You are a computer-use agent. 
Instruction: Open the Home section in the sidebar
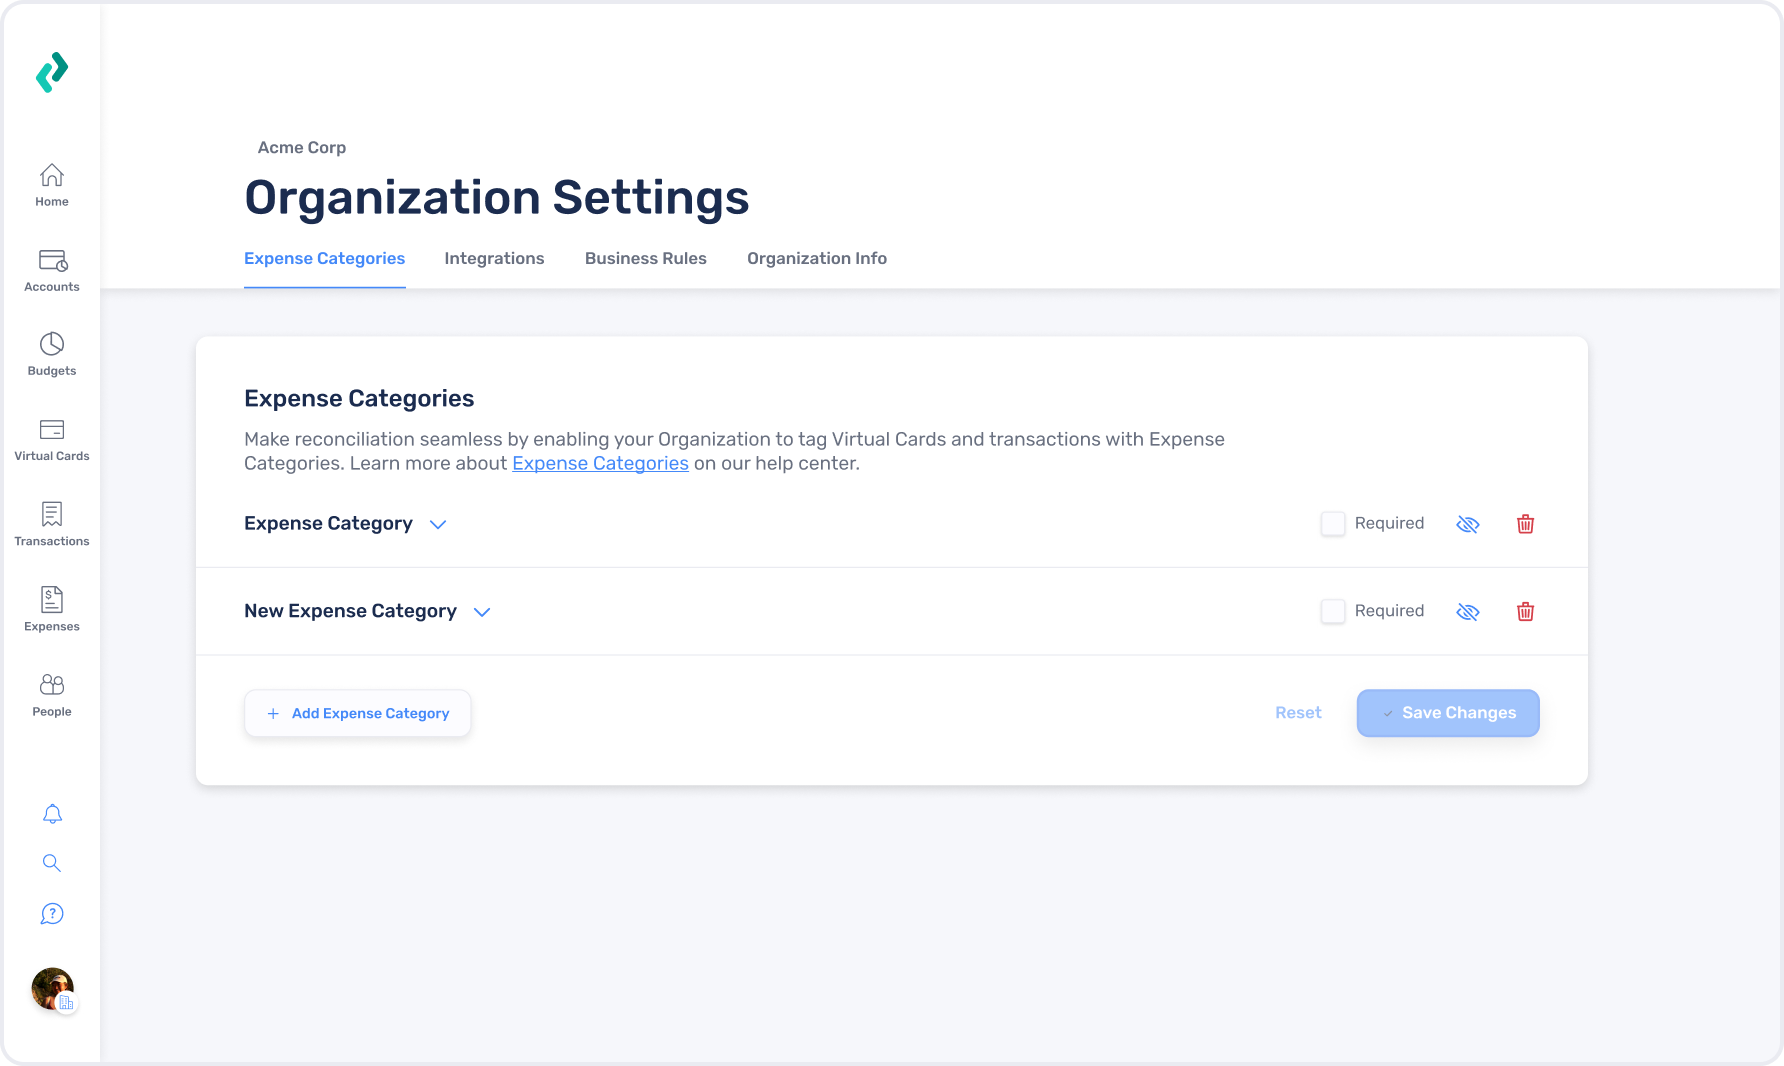click(51, 185)
